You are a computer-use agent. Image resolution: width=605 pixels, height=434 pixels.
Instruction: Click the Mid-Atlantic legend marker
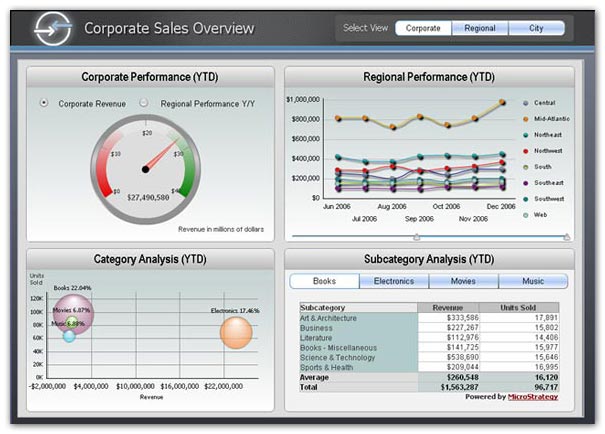[x=526, y=119]
